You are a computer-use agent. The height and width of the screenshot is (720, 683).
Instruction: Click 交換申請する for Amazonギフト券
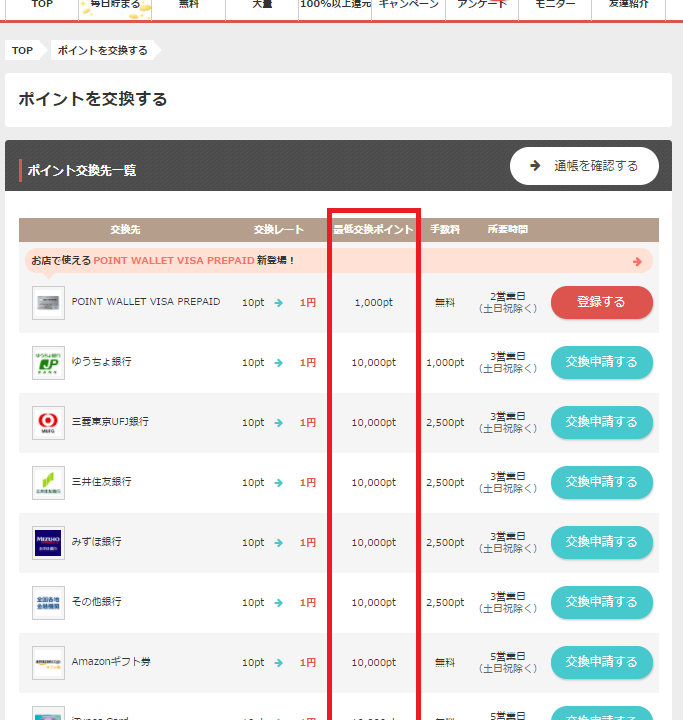point(602,662)
